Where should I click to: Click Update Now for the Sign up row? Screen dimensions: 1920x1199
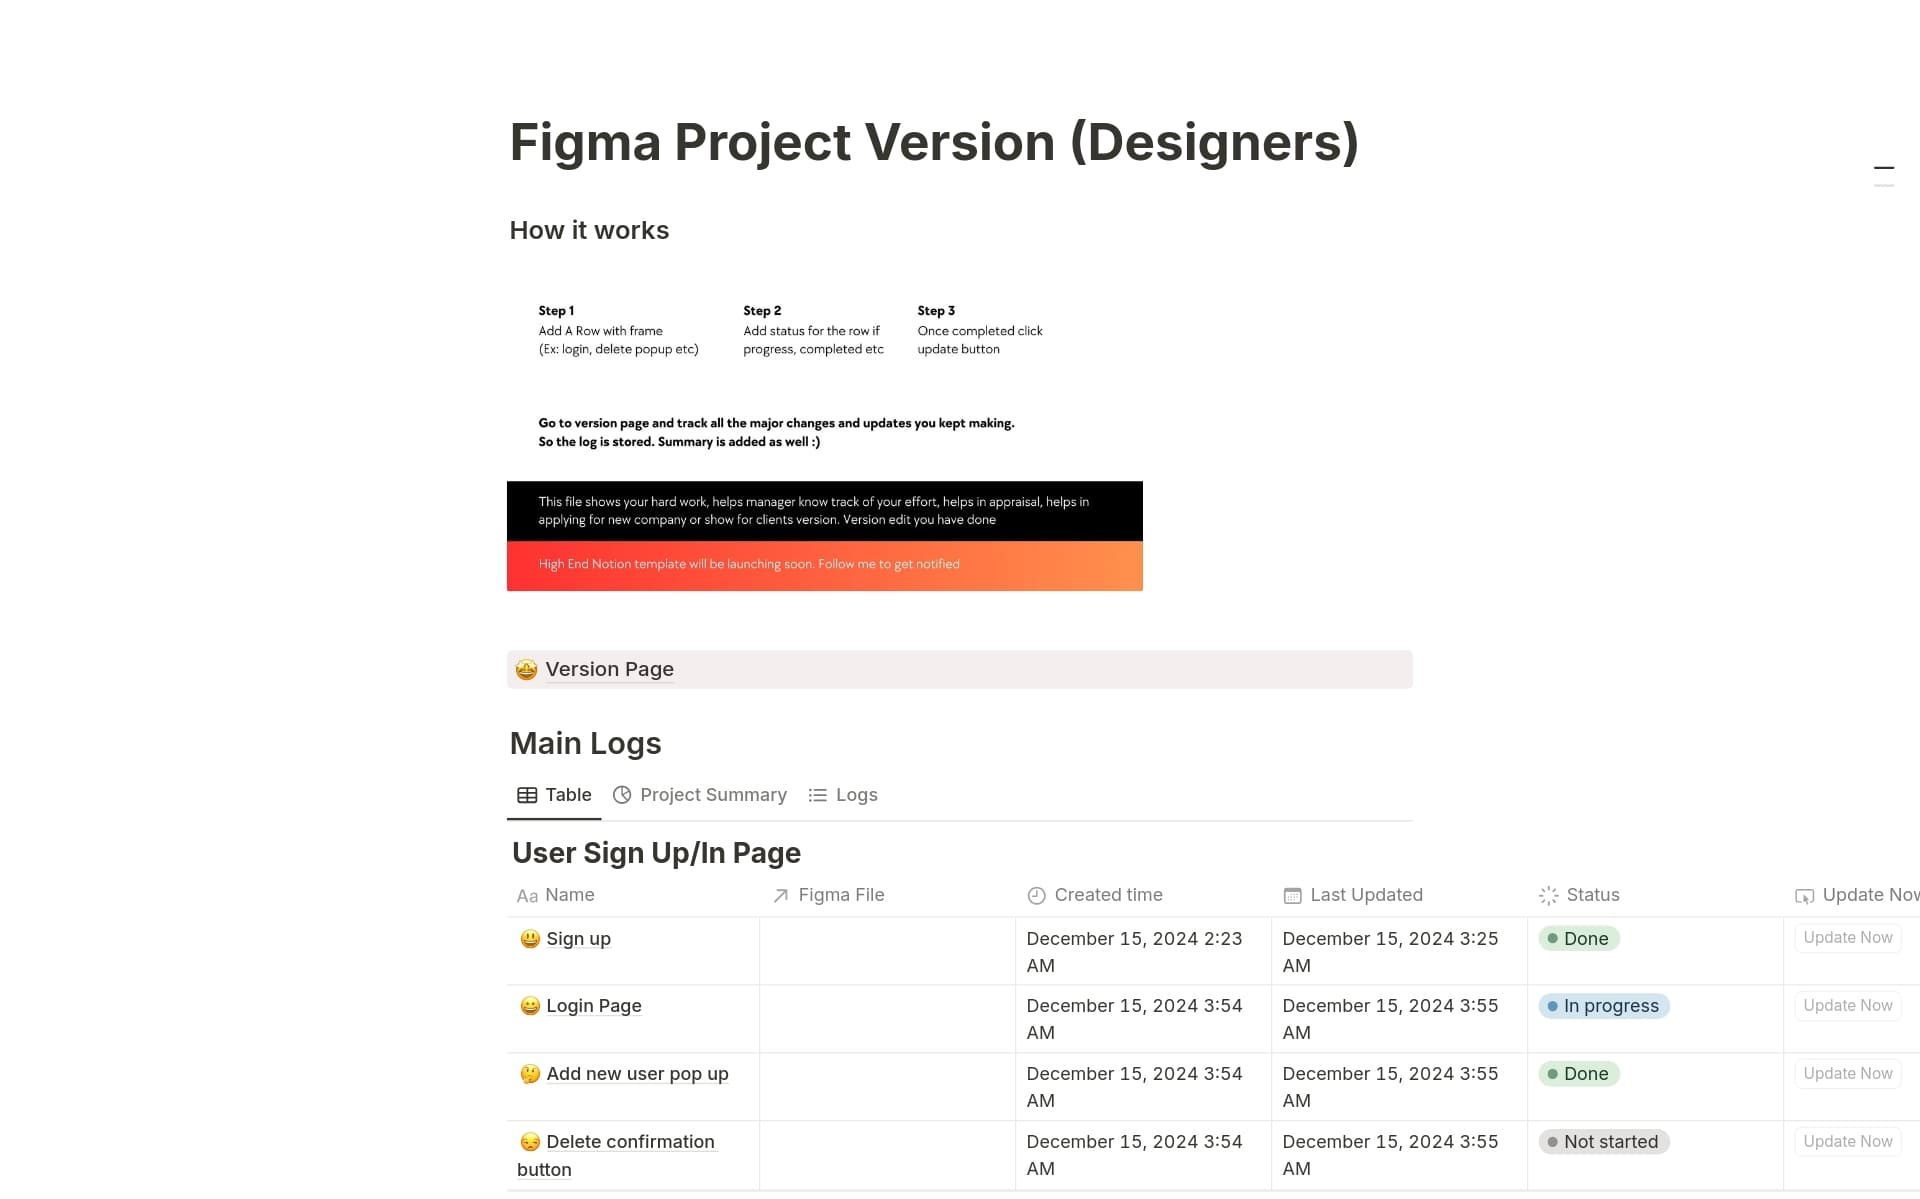point(1847,938)
